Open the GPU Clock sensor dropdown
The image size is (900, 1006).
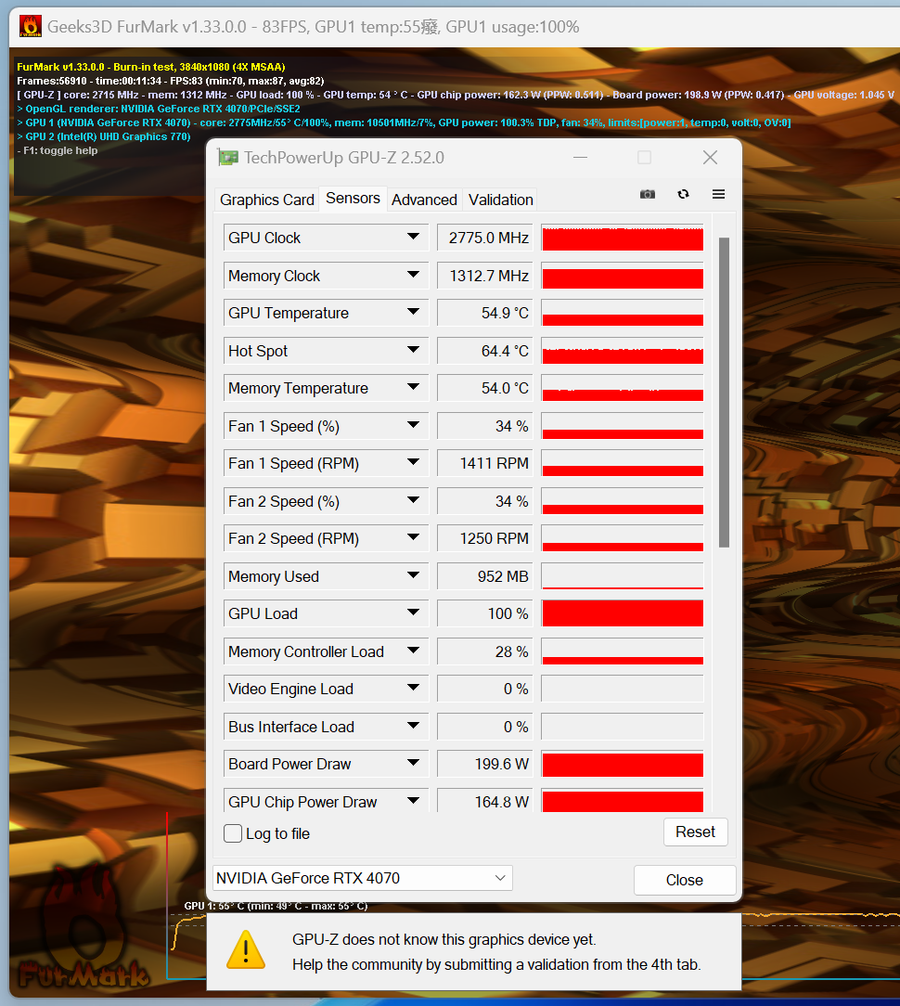[x=414, y=237]
